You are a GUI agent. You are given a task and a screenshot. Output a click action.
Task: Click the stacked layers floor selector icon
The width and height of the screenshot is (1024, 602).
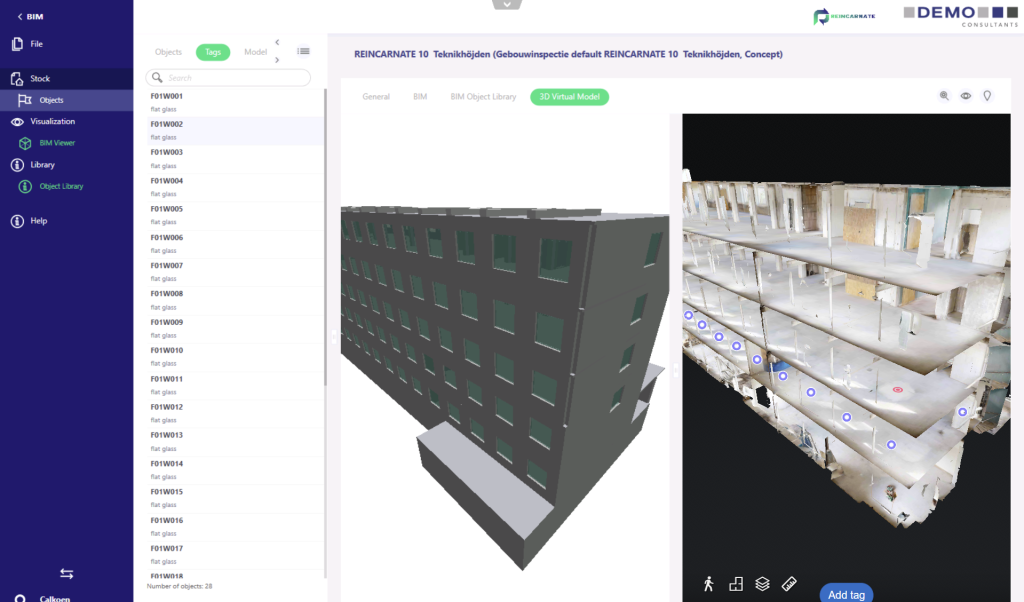point(762,584)
